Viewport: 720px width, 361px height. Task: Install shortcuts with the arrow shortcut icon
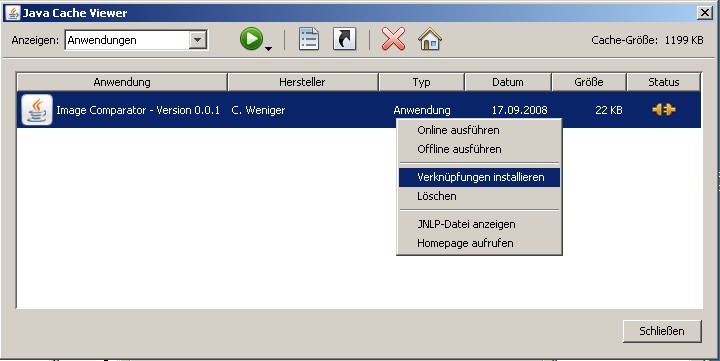344,39
